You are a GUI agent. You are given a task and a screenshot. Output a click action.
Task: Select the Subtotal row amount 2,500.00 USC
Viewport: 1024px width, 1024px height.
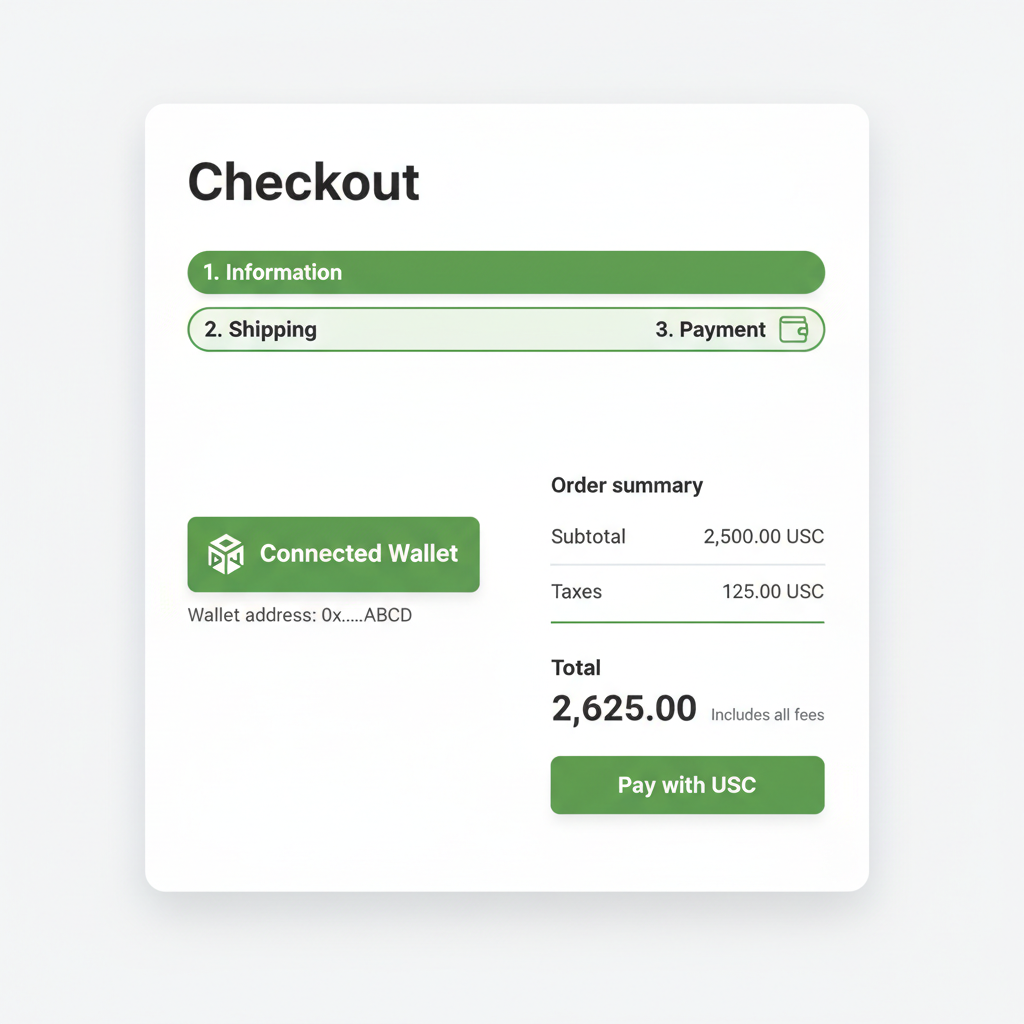pos(764,536)
